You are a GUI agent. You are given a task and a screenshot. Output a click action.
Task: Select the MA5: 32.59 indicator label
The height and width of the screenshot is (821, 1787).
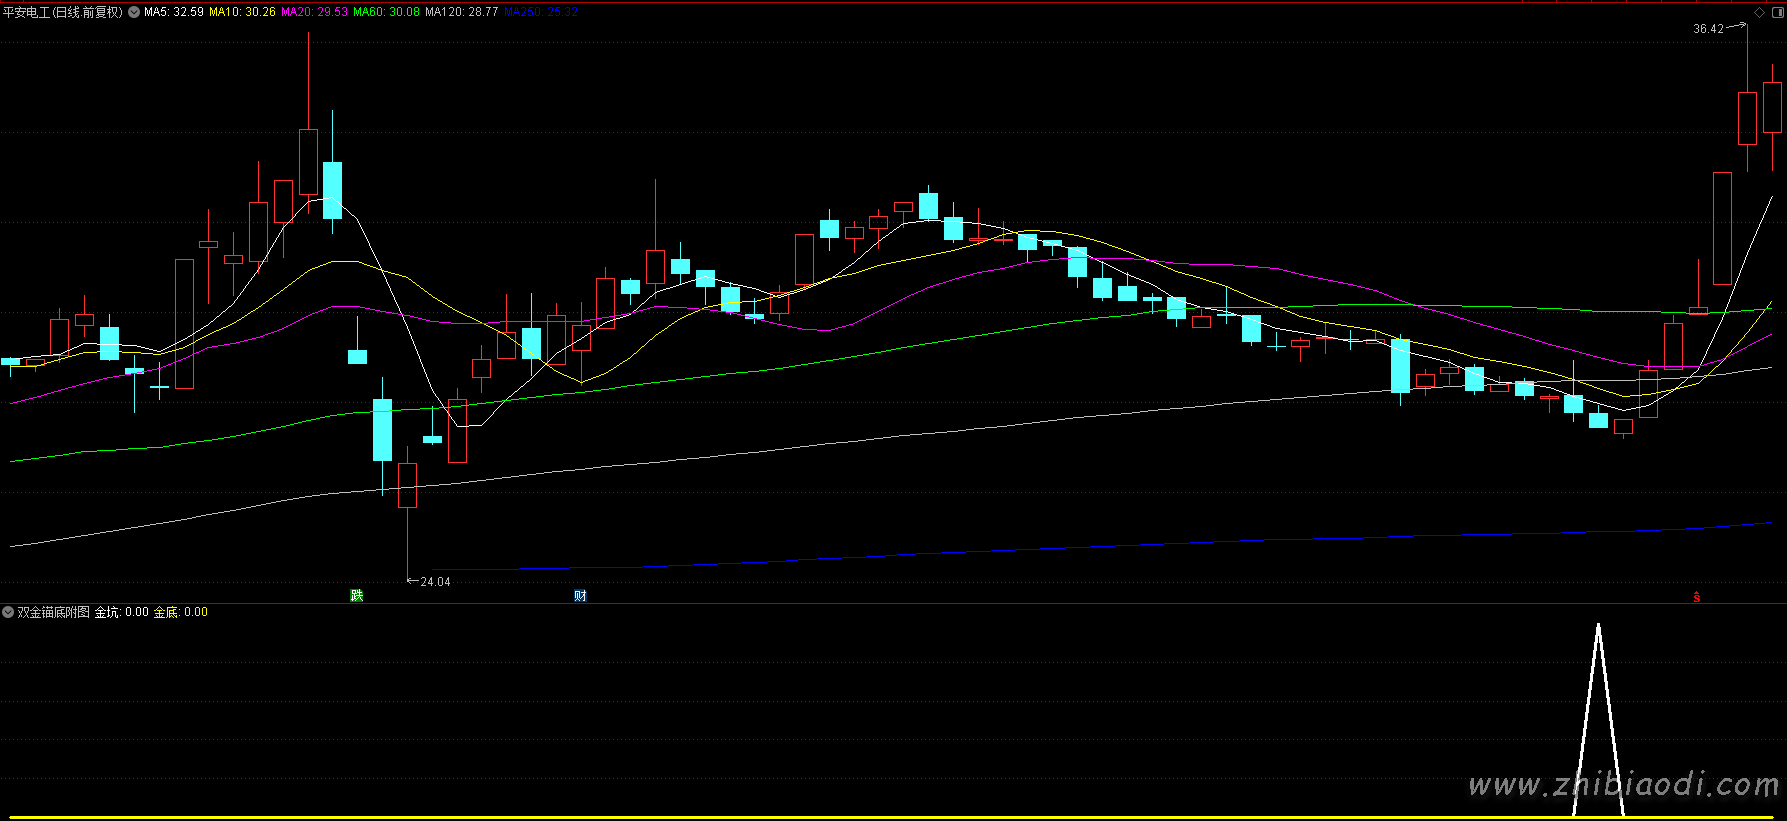click(x=174, y=12)
